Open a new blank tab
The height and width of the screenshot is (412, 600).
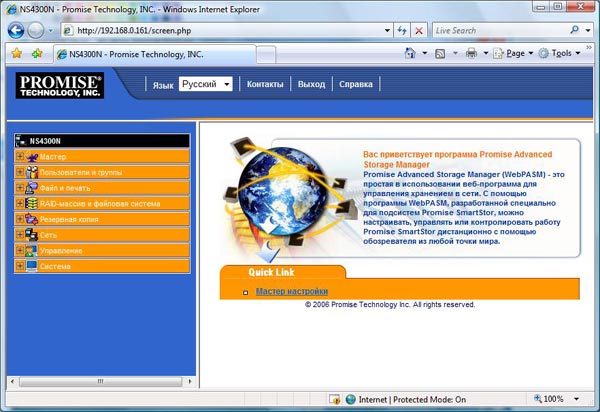point(266,55)
